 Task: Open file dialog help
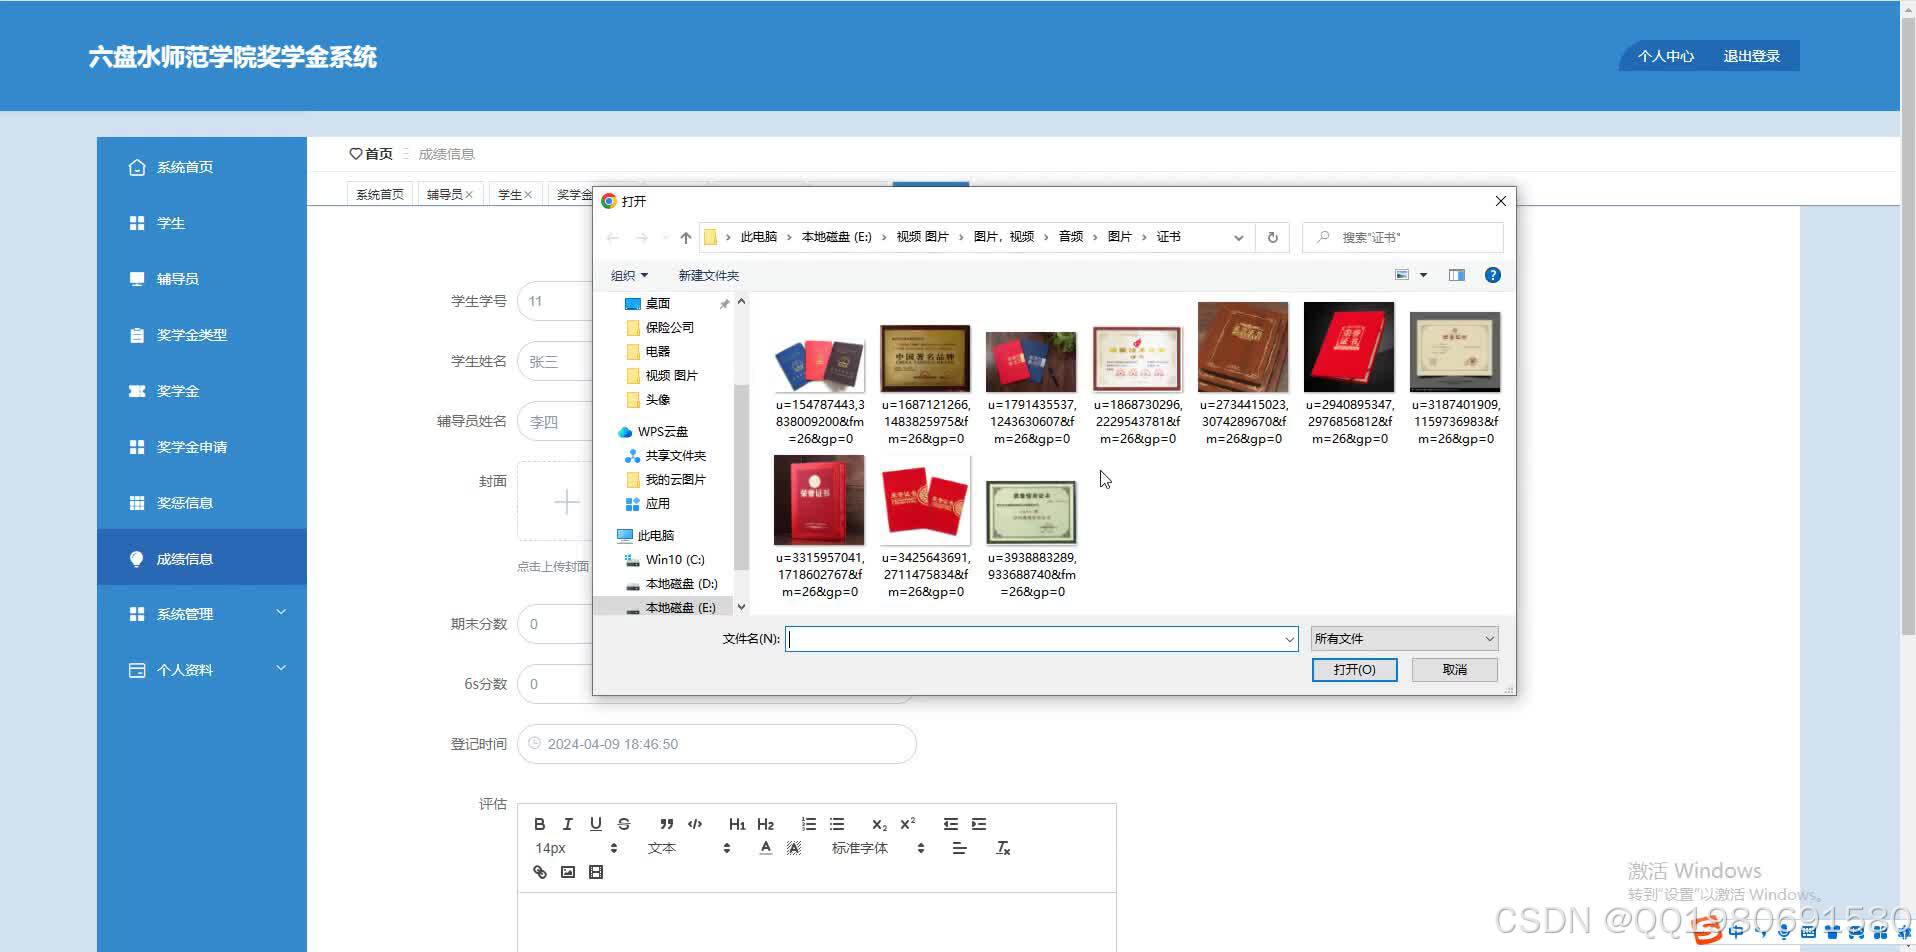click(x=1492, y=275)
